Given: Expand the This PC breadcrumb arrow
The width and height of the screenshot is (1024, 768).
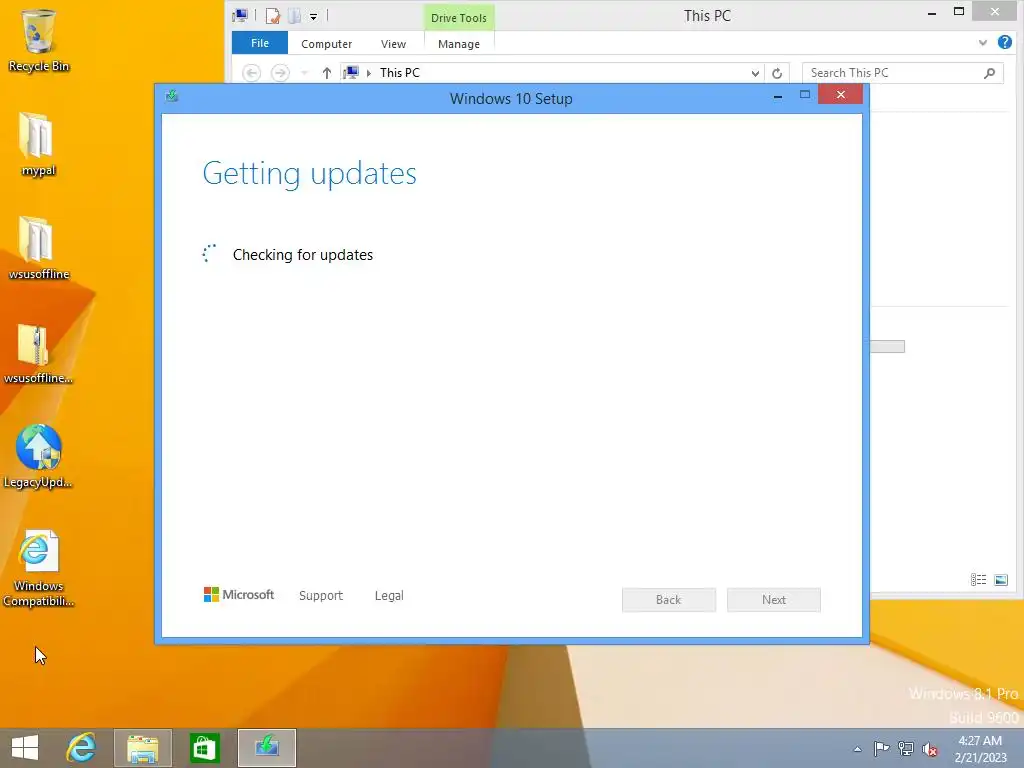Looking at the screenshot, I should click(x=369, y=73).
